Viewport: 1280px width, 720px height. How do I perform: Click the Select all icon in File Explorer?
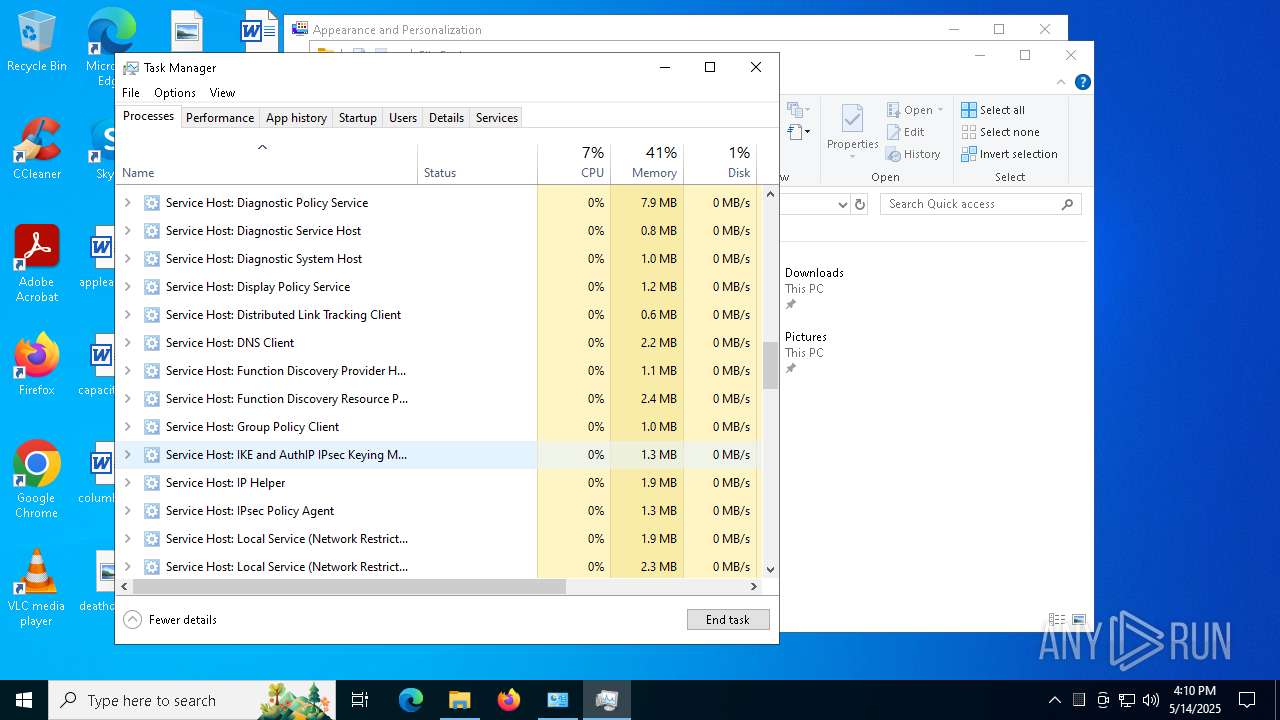click(x=968, y=110)
